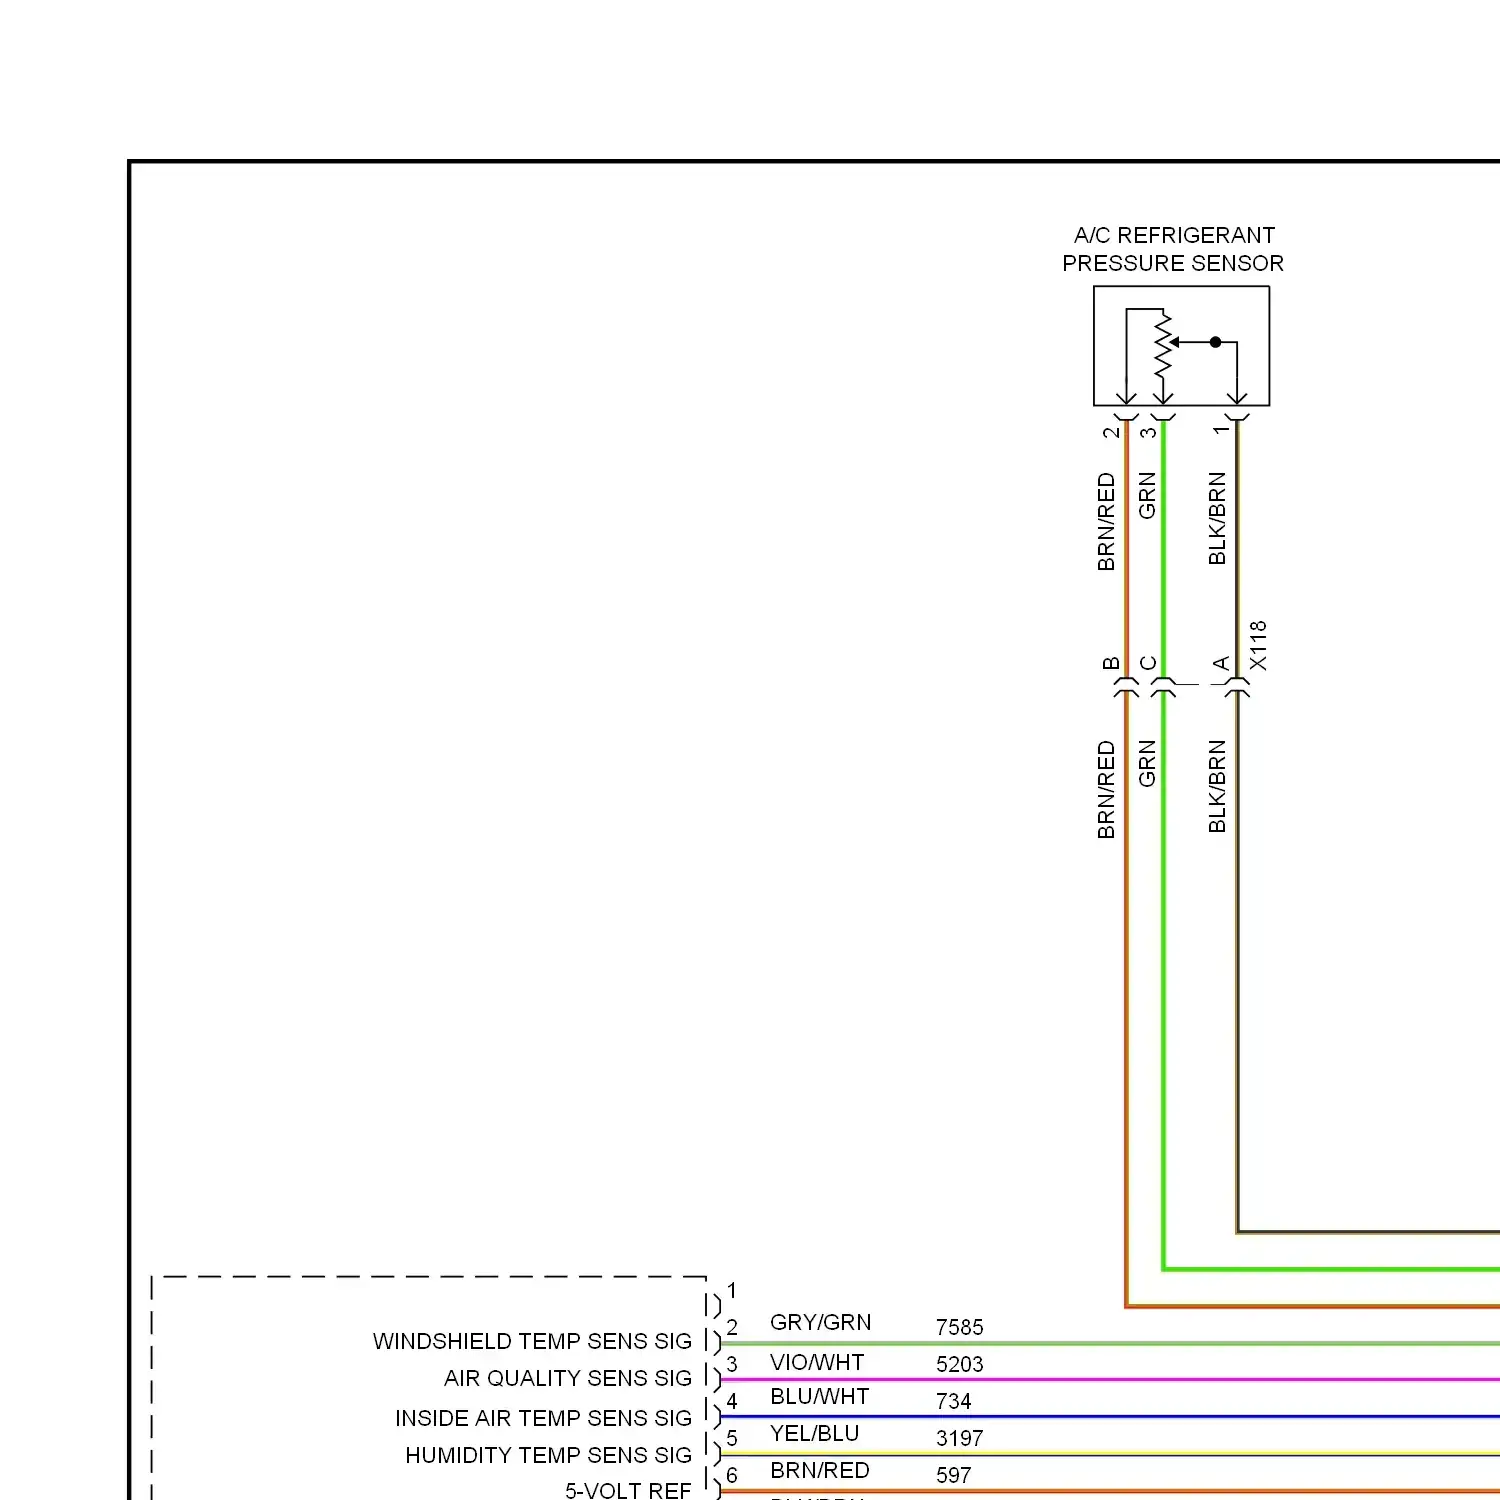Image resolution: width=1500 pixels, height=1500 pixels.
Task: Click the AIR QUALITY SENS SIG label
Action: (x=568, y=1378)
